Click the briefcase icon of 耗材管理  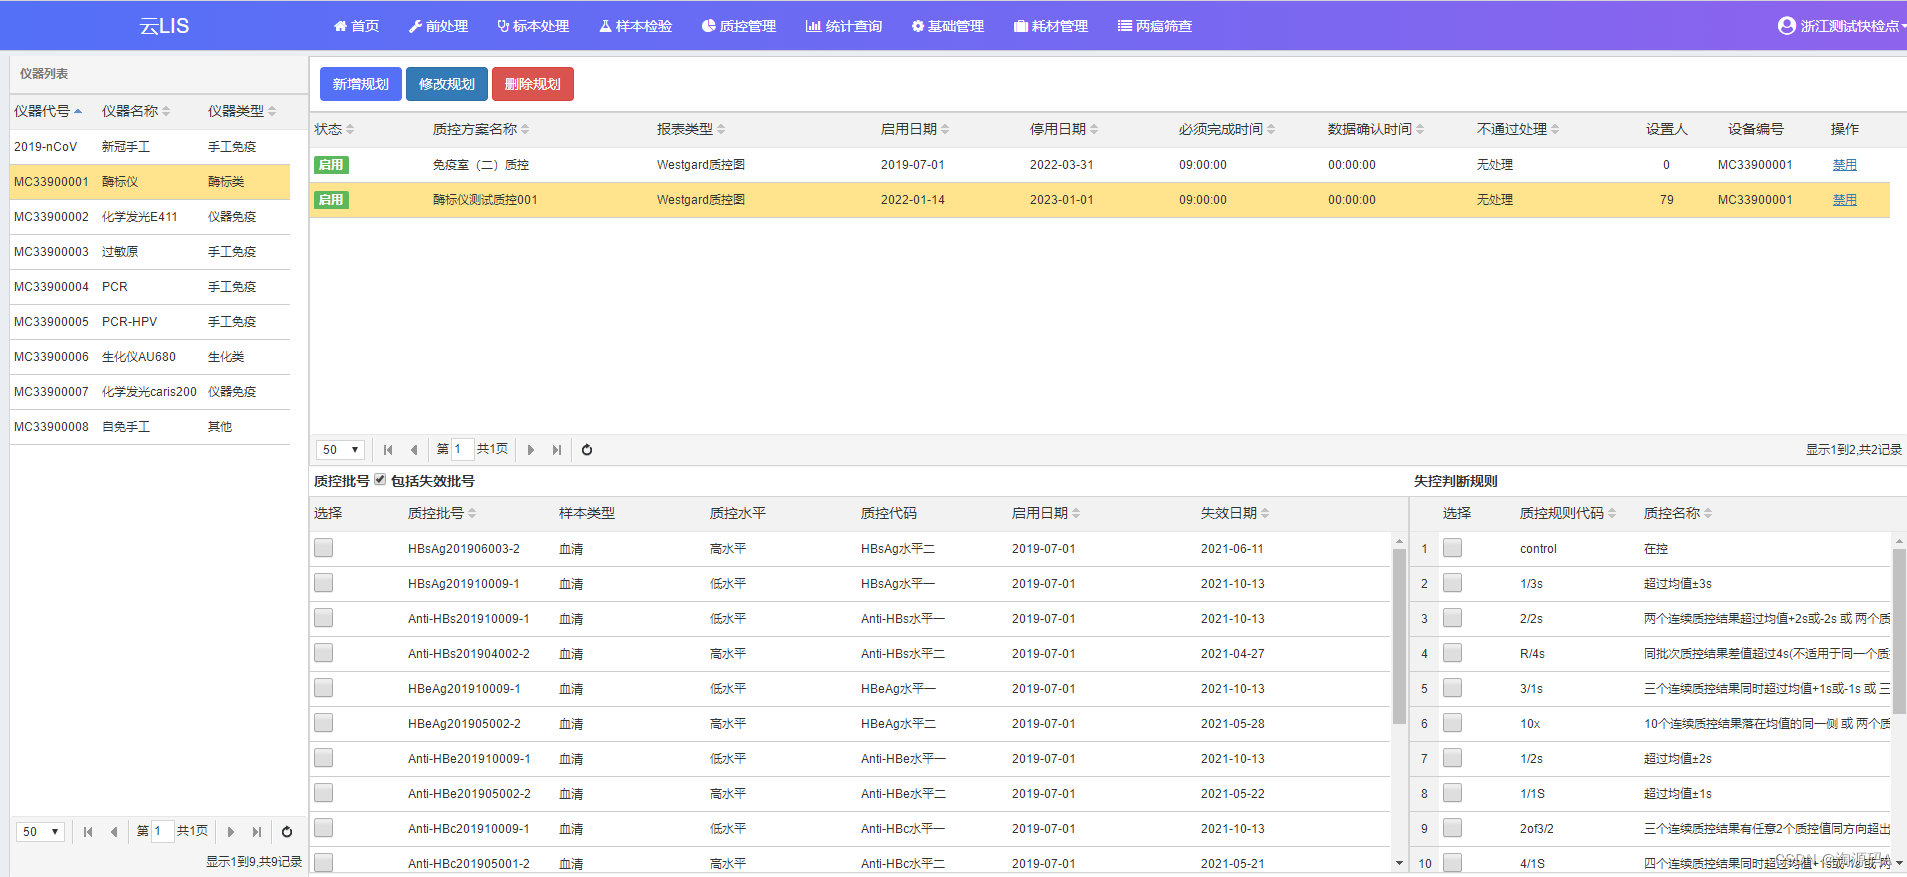[1021, 26]
